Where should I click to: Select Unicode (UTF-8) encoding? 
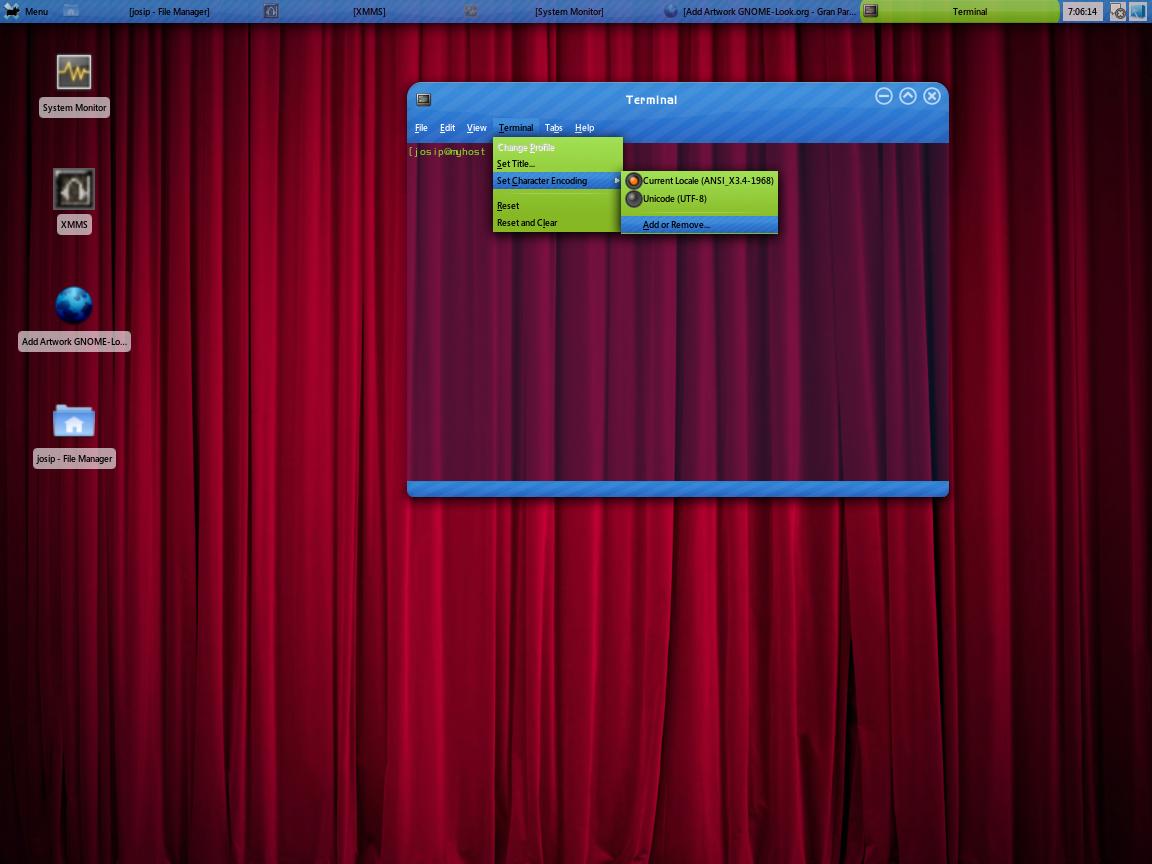tap(699, 199)
